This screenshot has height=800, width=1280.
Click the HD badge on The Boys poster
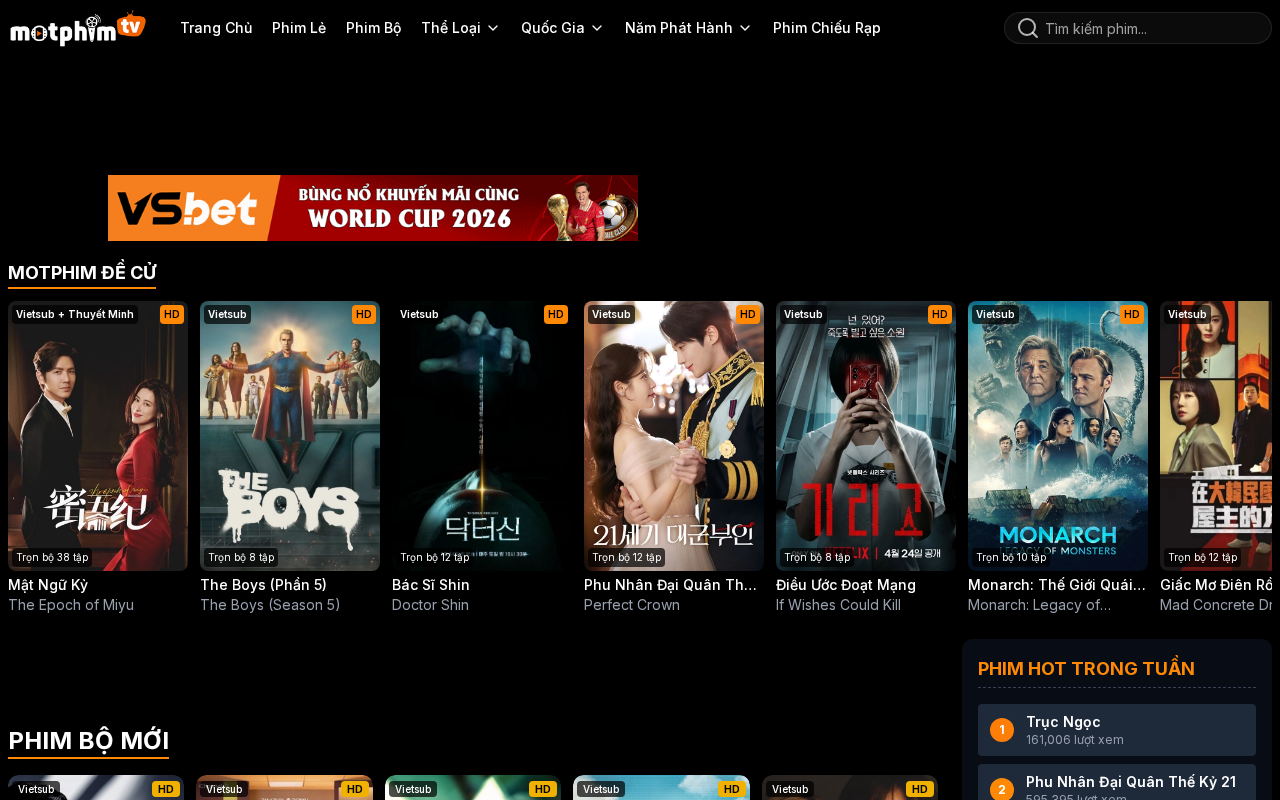[x=364, y=314]
